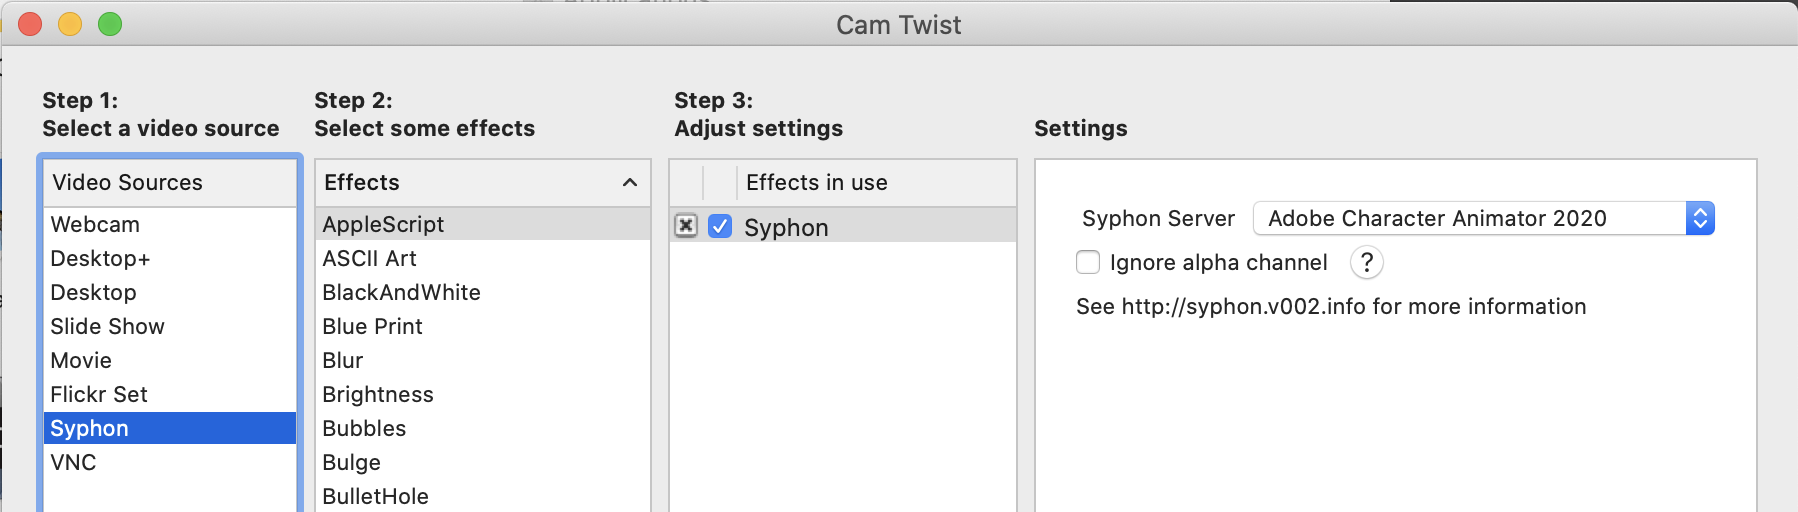1798x512 pixels.
Task: Click the Effects column sort chevron
Action: [630, 182]
